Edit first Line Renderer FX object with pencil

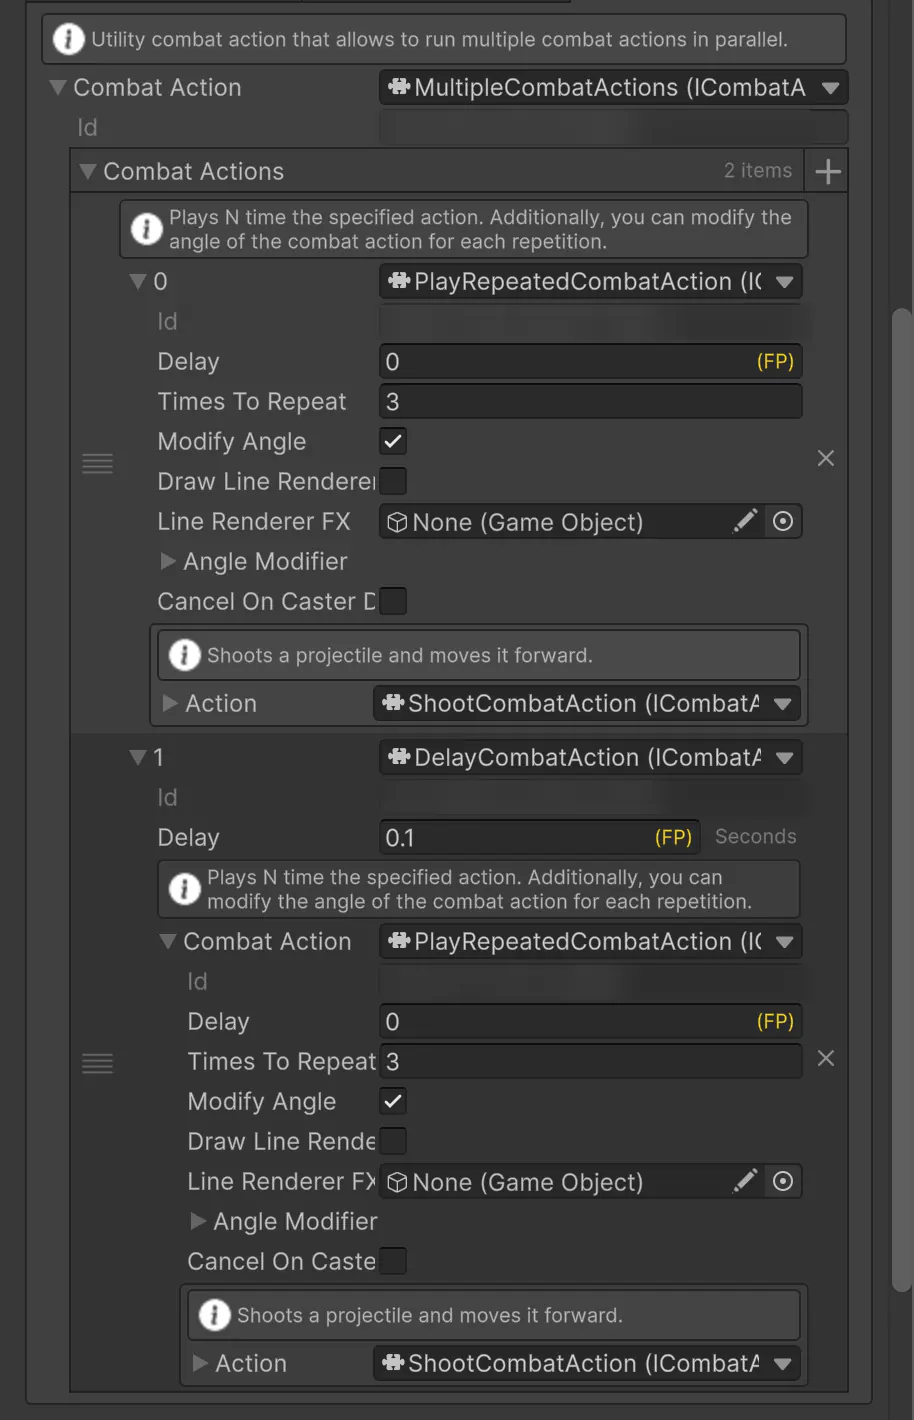pyautogui.click(x=745, y=521)
